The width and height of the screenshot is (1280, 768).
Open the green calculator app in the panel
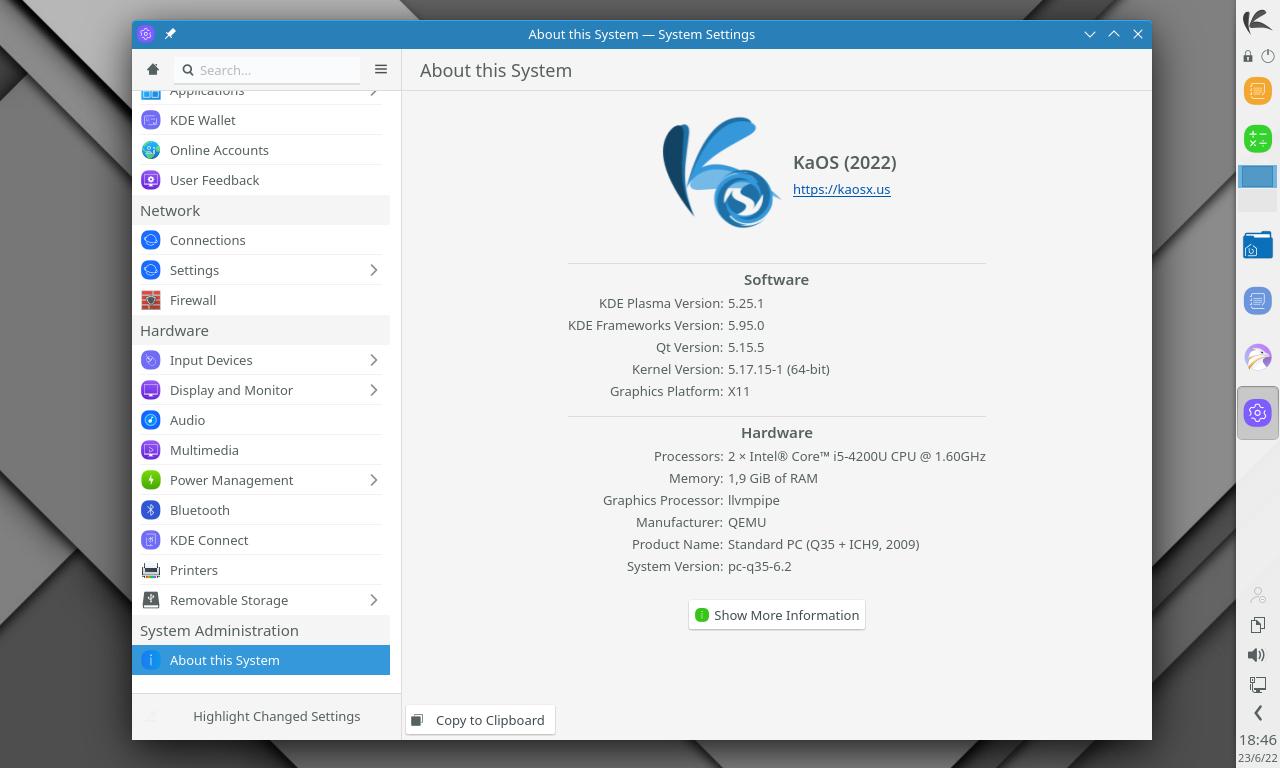tap(1258, 138)
